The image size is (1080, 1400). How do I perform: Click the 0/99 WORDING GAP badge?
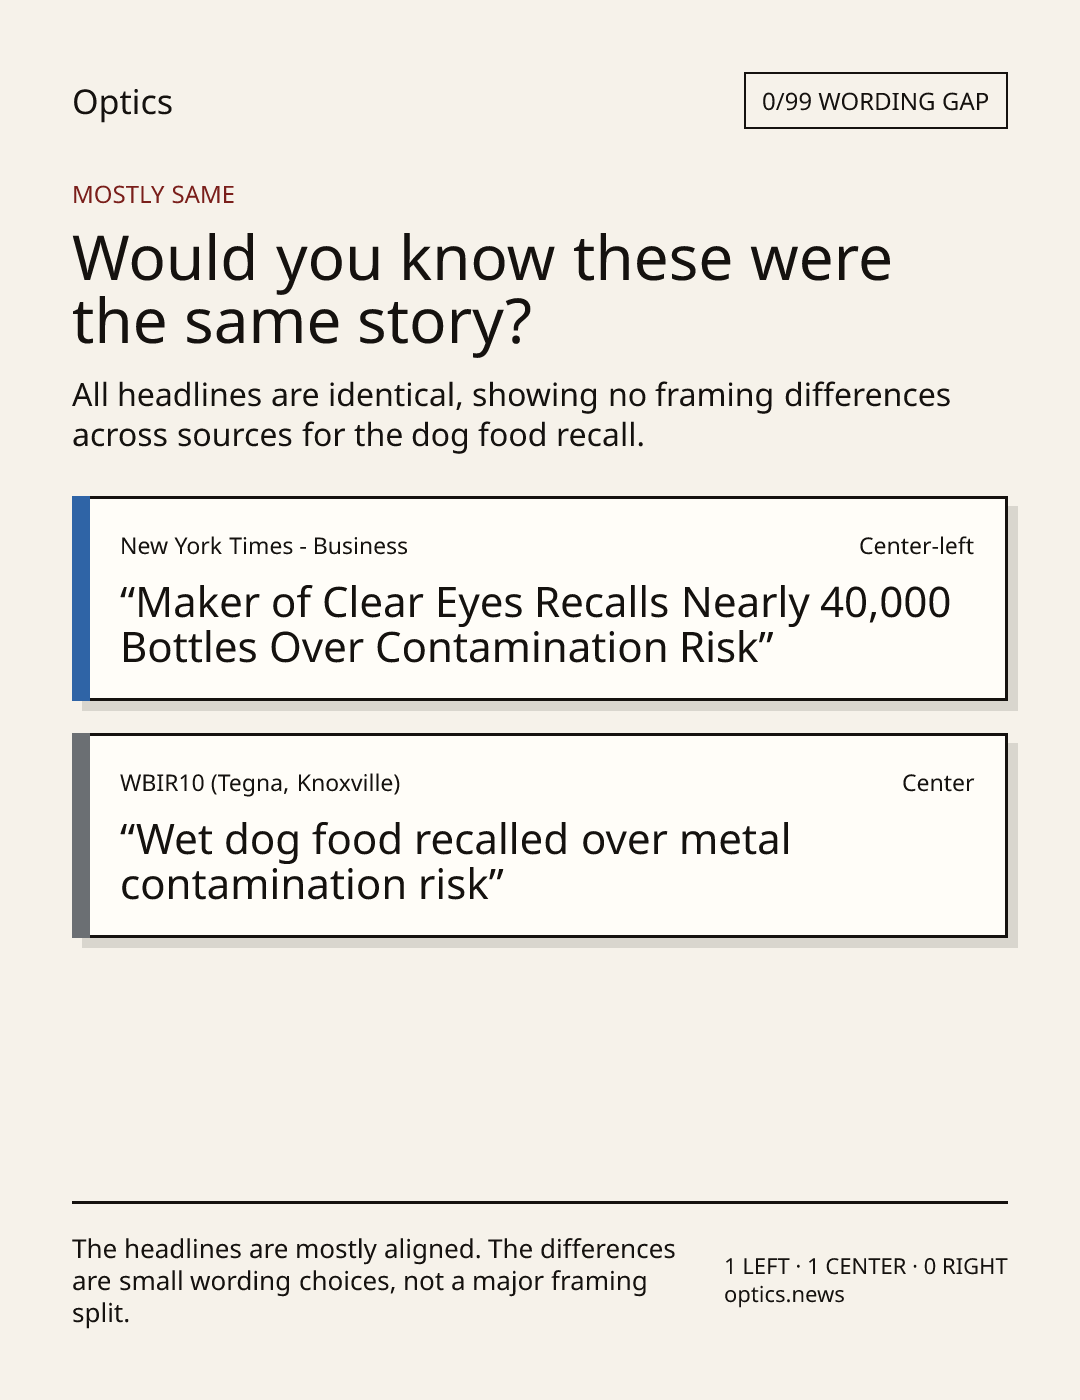tap(875, 101)
